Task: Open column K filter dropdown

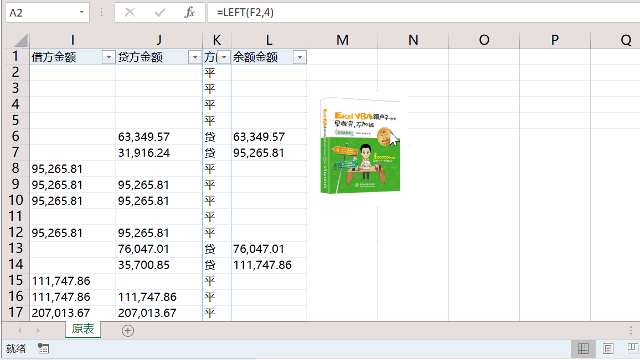Action: click(x=224, y=57)
